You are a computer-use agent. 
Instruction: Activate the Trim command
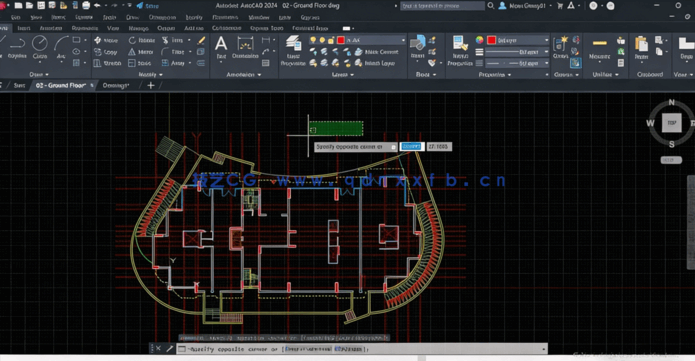click(x=173, y=40)
